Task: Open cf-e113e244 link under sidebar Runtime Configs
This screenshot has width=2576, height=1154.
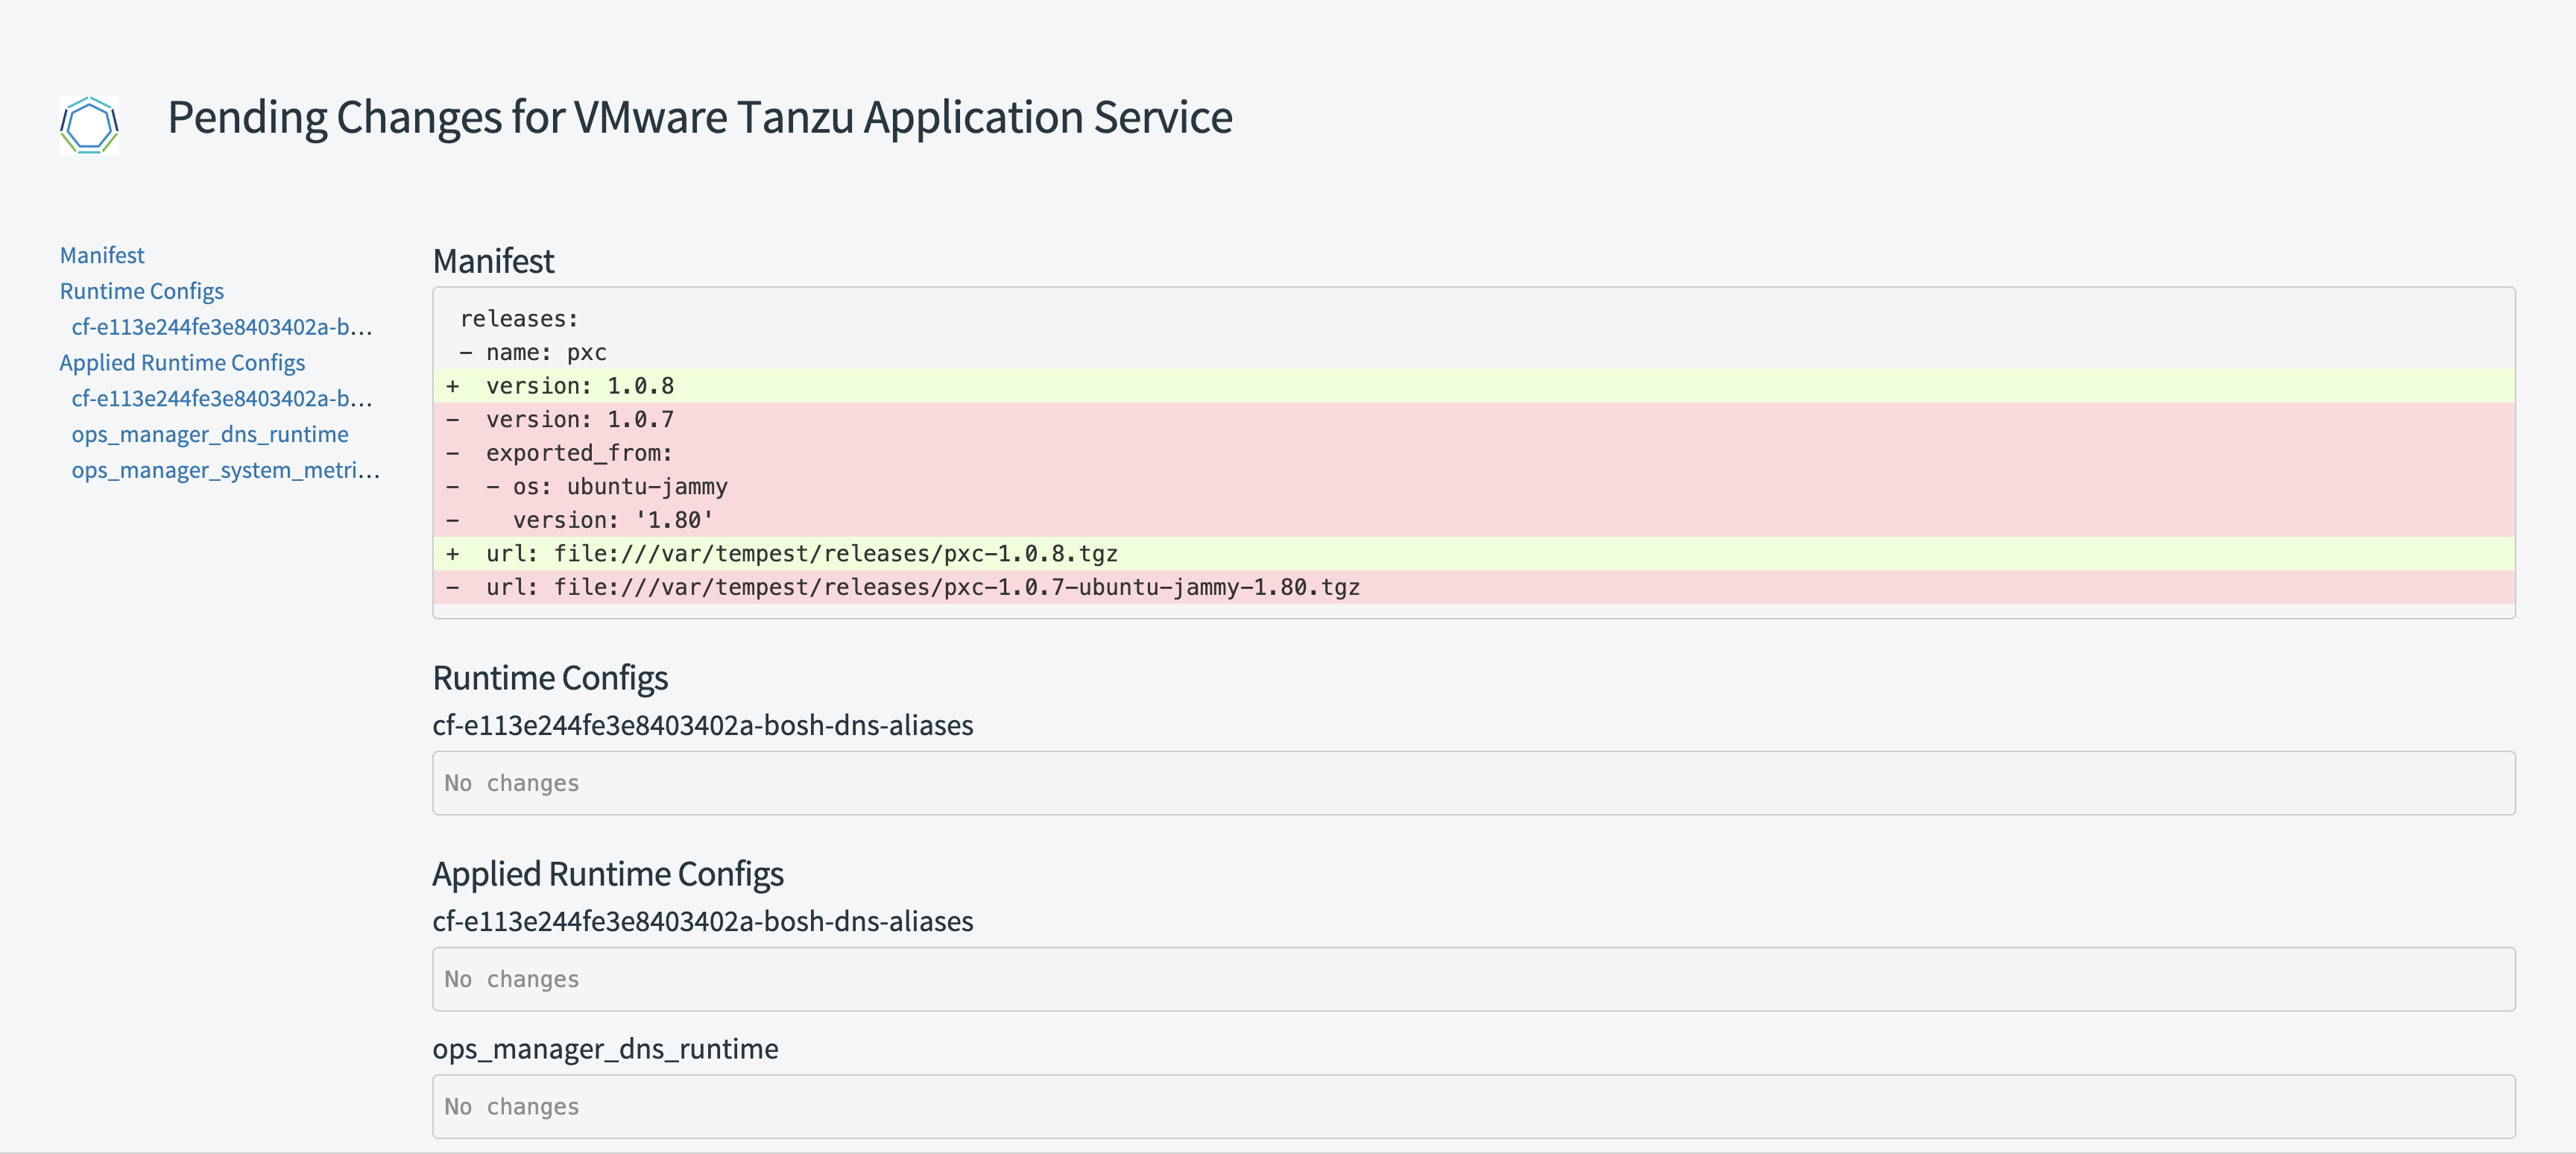Action: pos(221,327)
